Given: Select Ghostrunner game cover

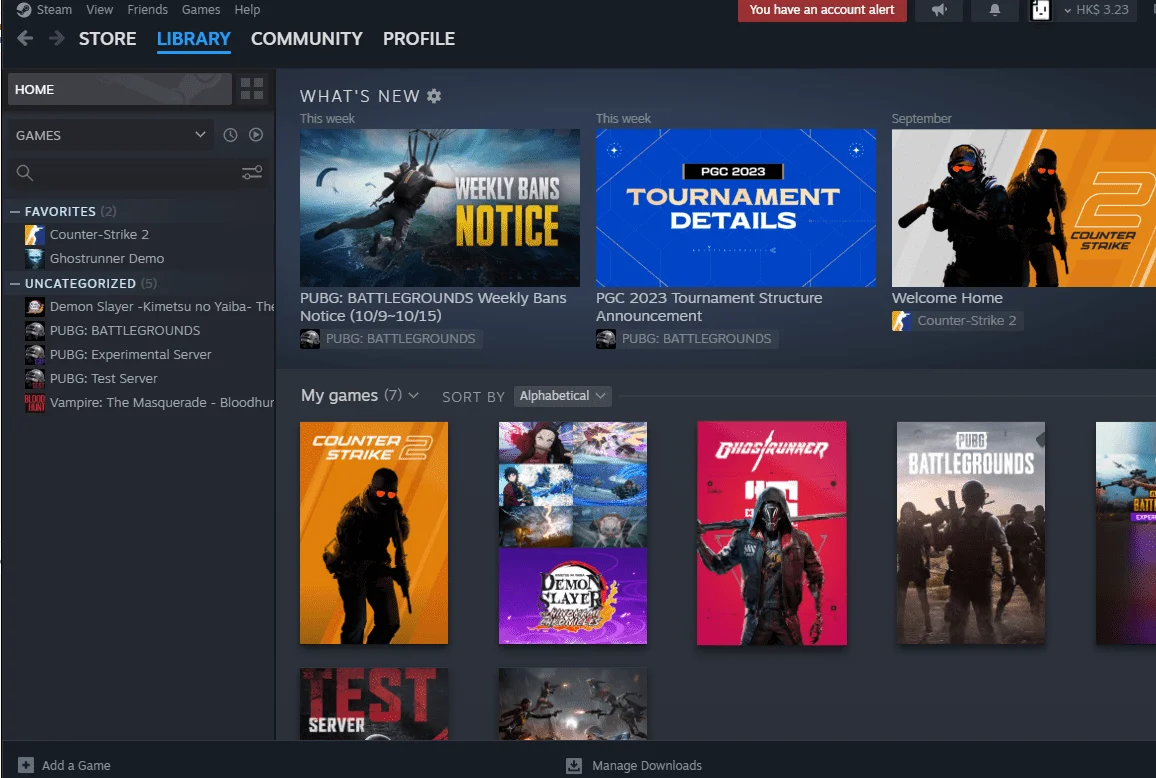Looking at the screenshot, I should coord(772,533).
